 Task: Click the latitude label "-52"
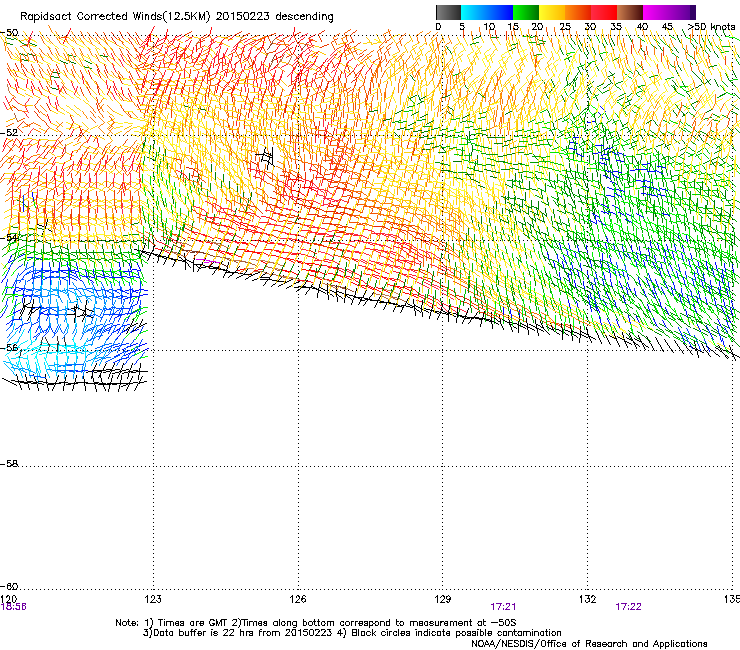click(x=9, y=133)
